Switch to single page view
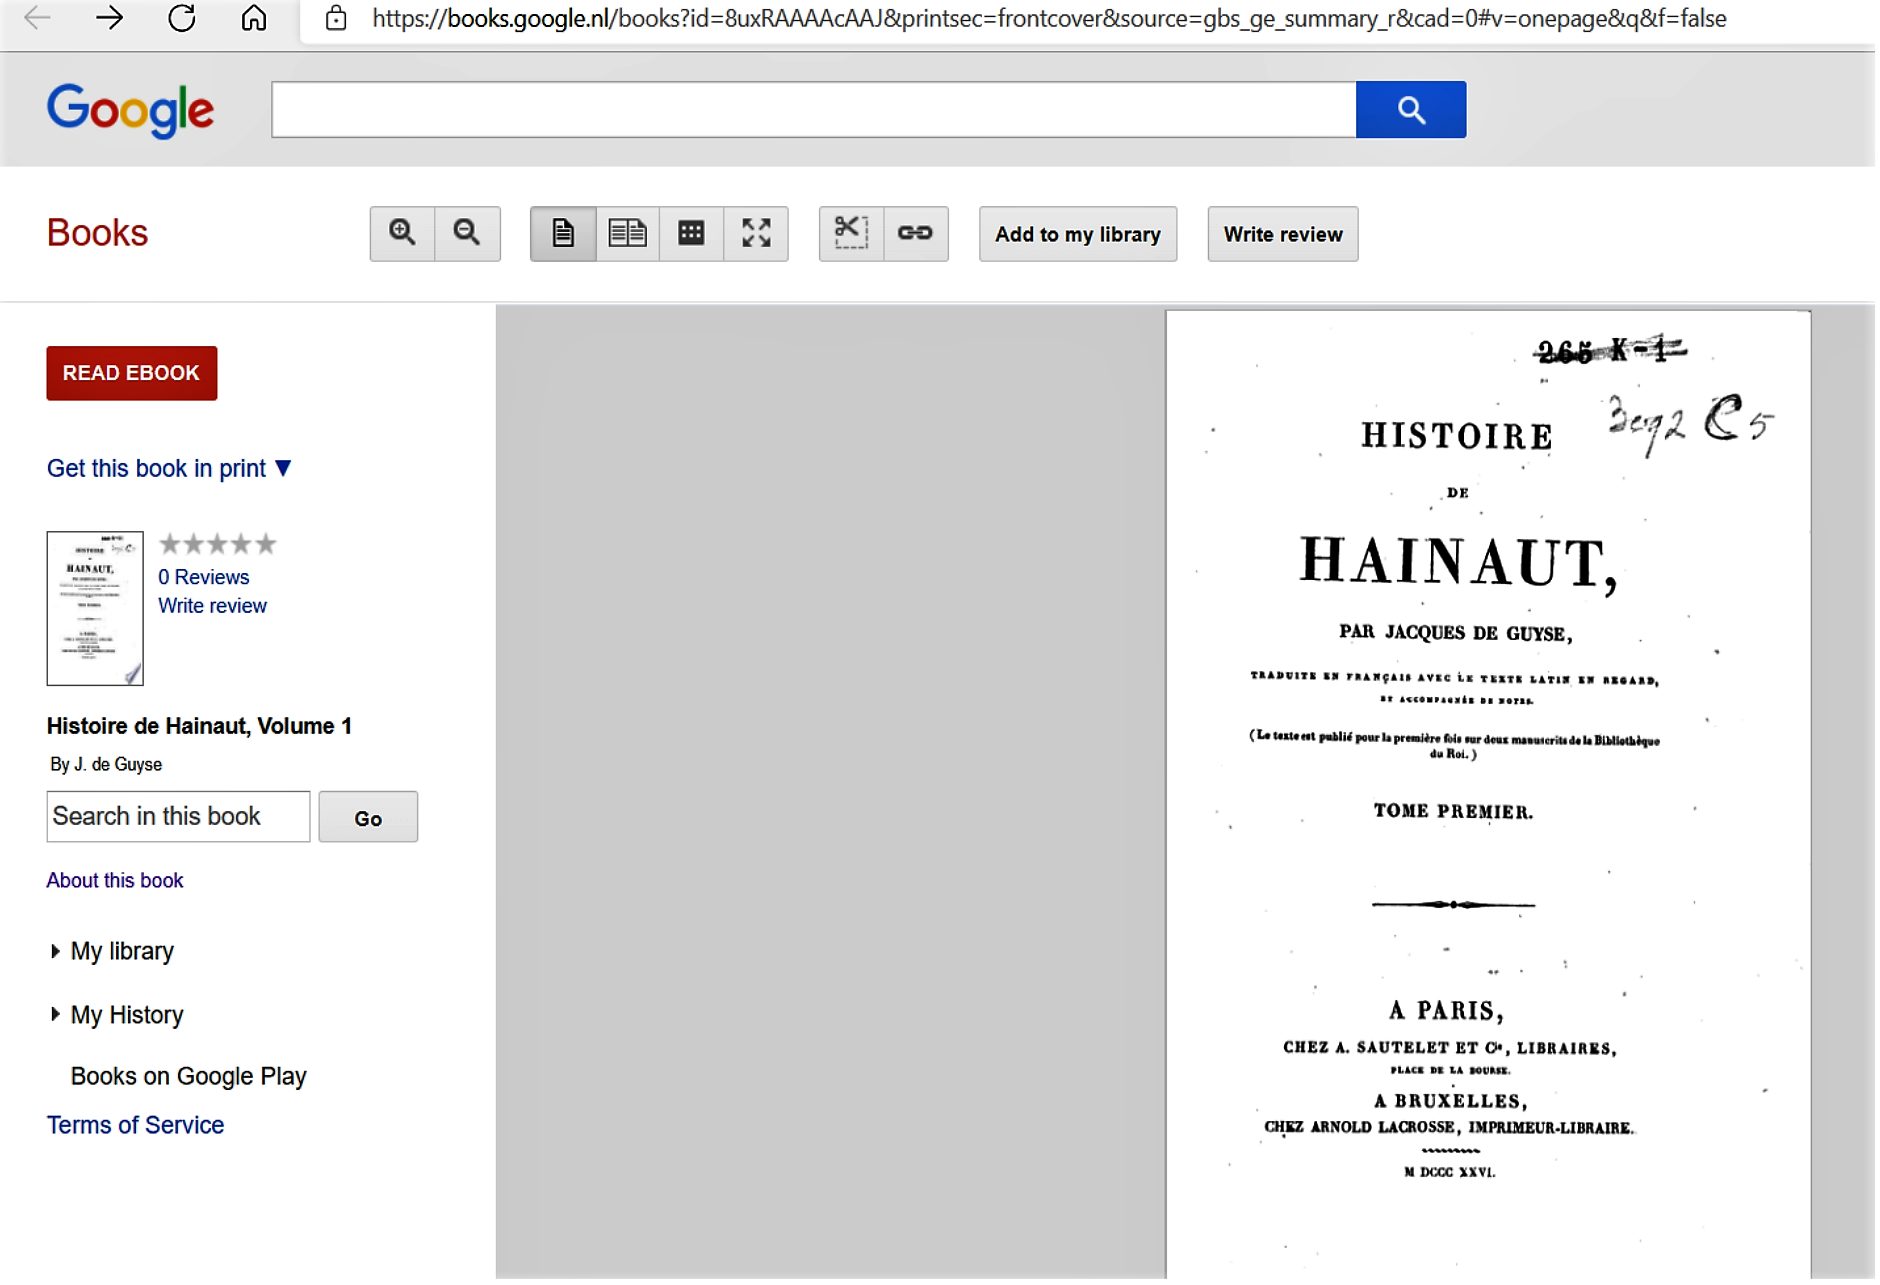 pos(563,234)
